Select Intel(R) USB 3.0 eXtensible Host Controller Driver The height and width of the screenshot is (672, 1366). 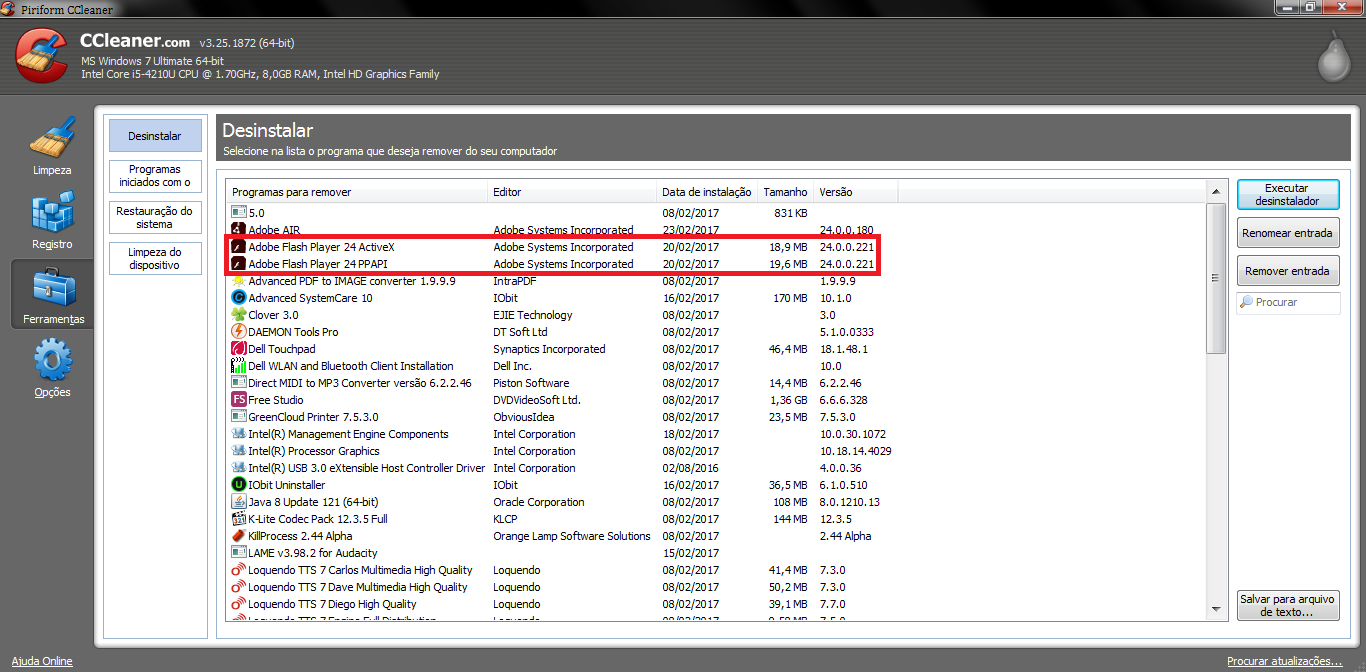pyautogui.click(x=366, y=468)
